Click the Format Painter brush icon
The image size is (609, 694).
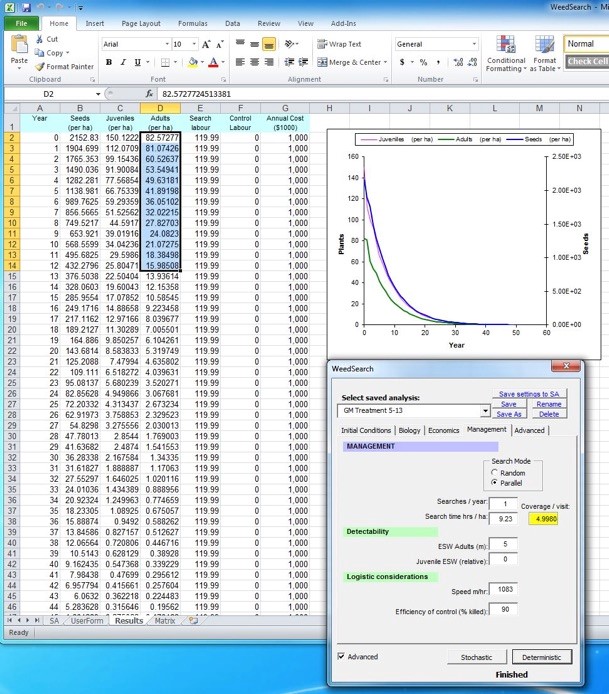(x=39, y=66)
